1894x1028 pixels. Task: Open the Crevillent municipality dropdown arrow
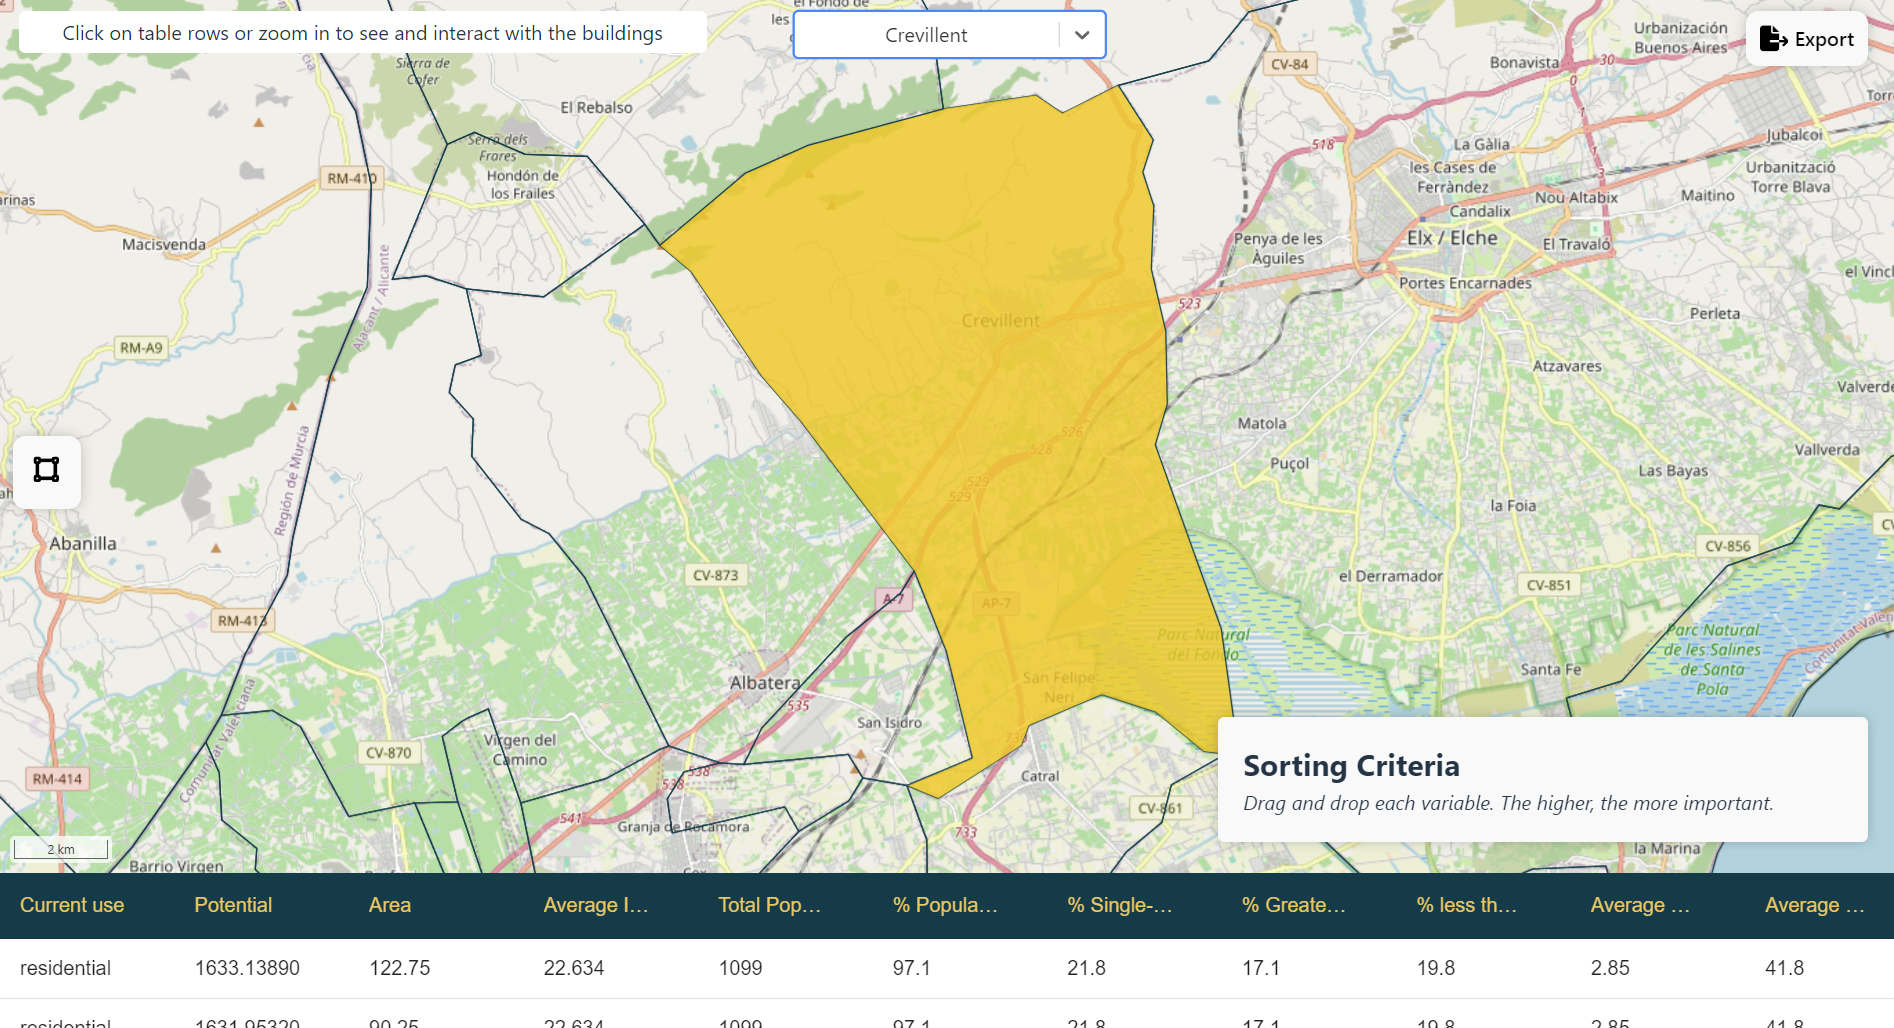pyautogui.click(x=1082, y=35)
